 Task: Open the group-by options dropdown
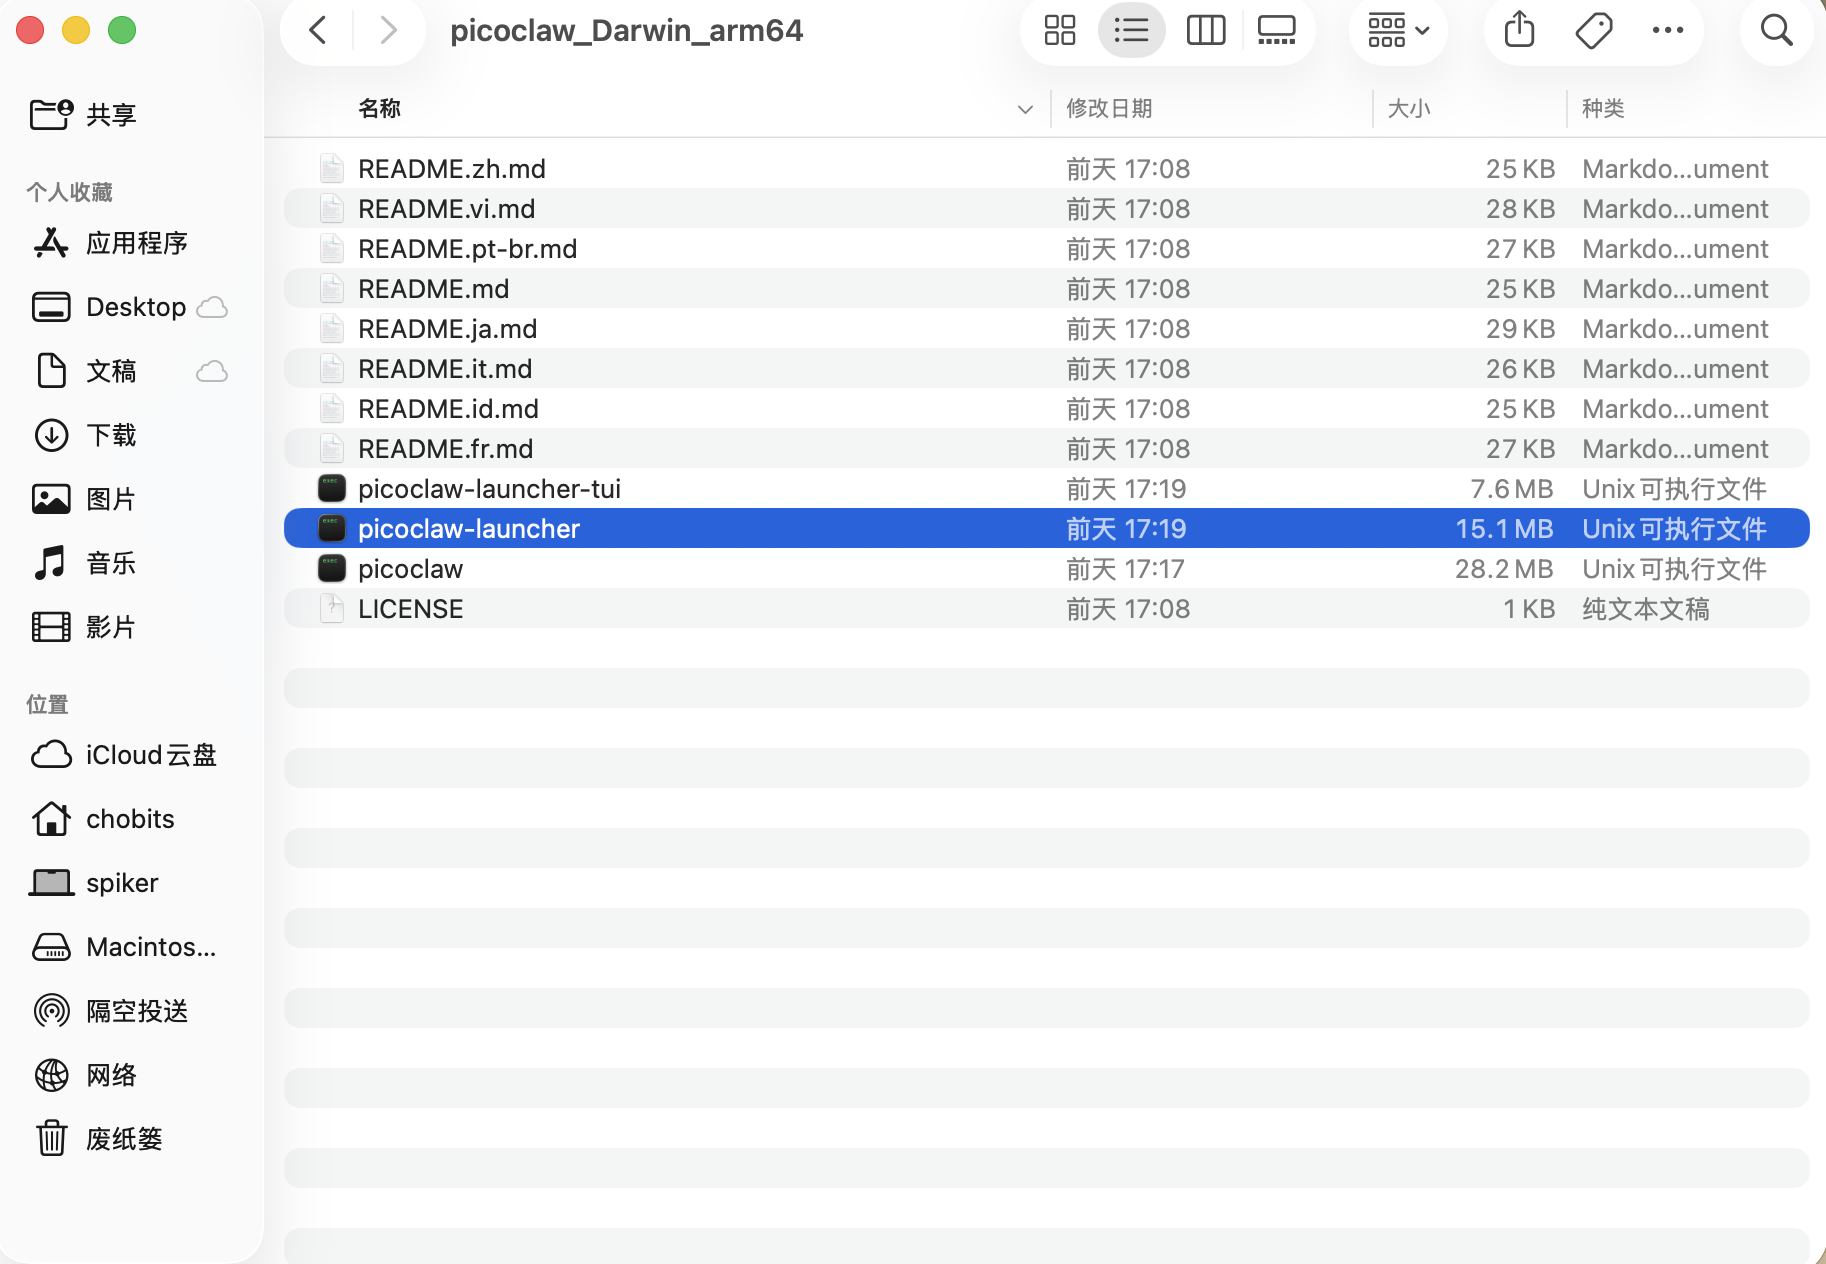(1397, 30)
